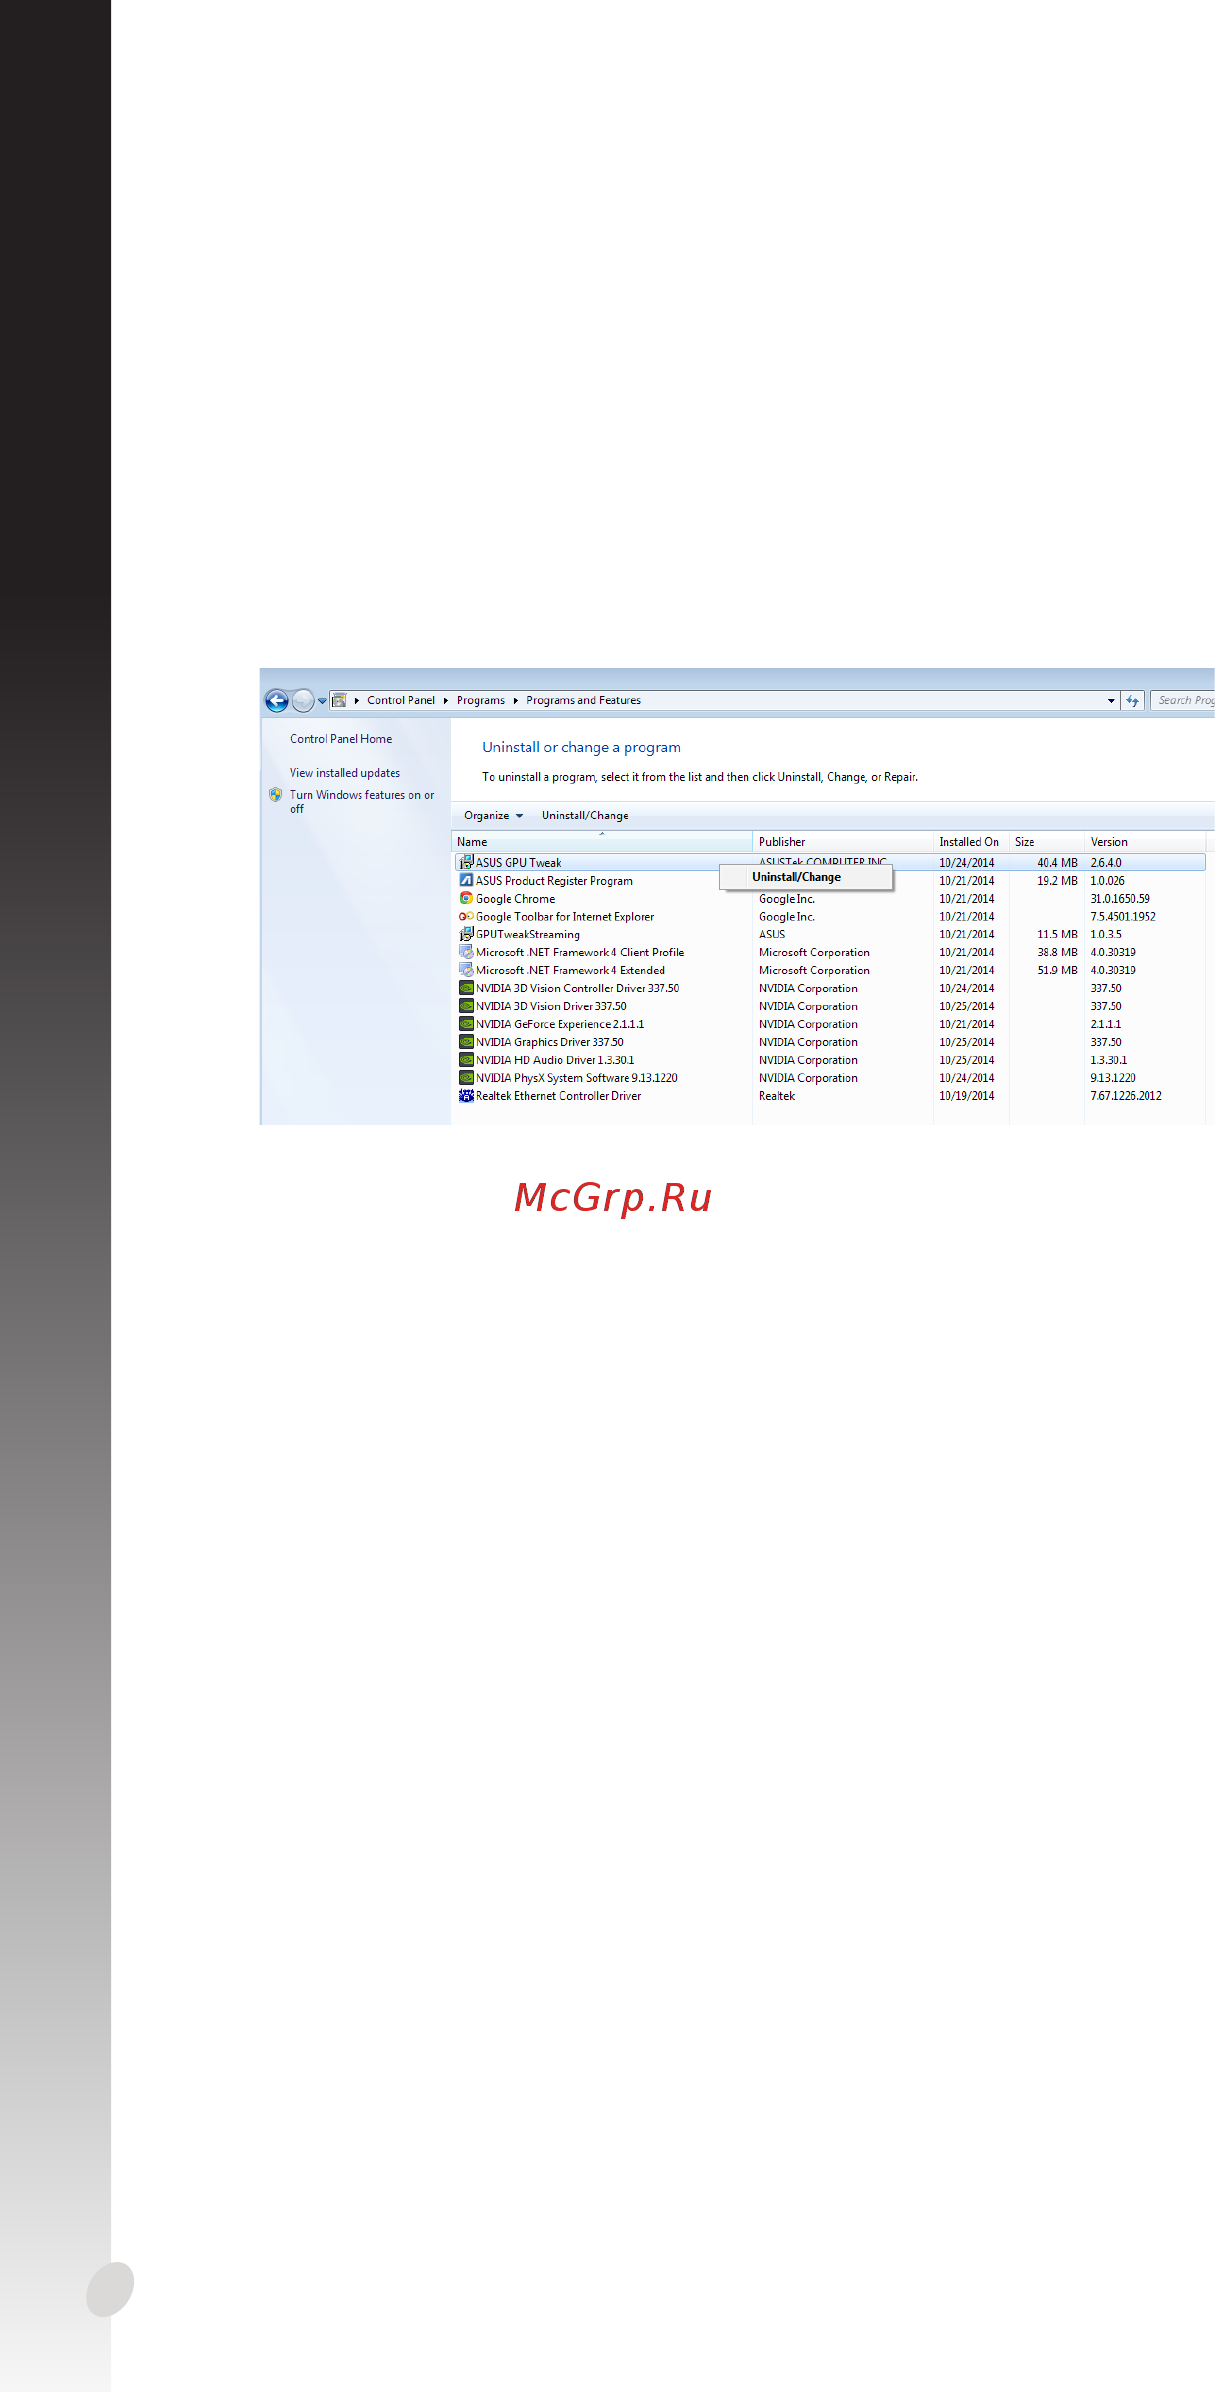Image resolution: width=1215 pixels, height=2392 pixels.
Task: Click .NET Framework 4 Client Profile icon
Action: (466, 952)
